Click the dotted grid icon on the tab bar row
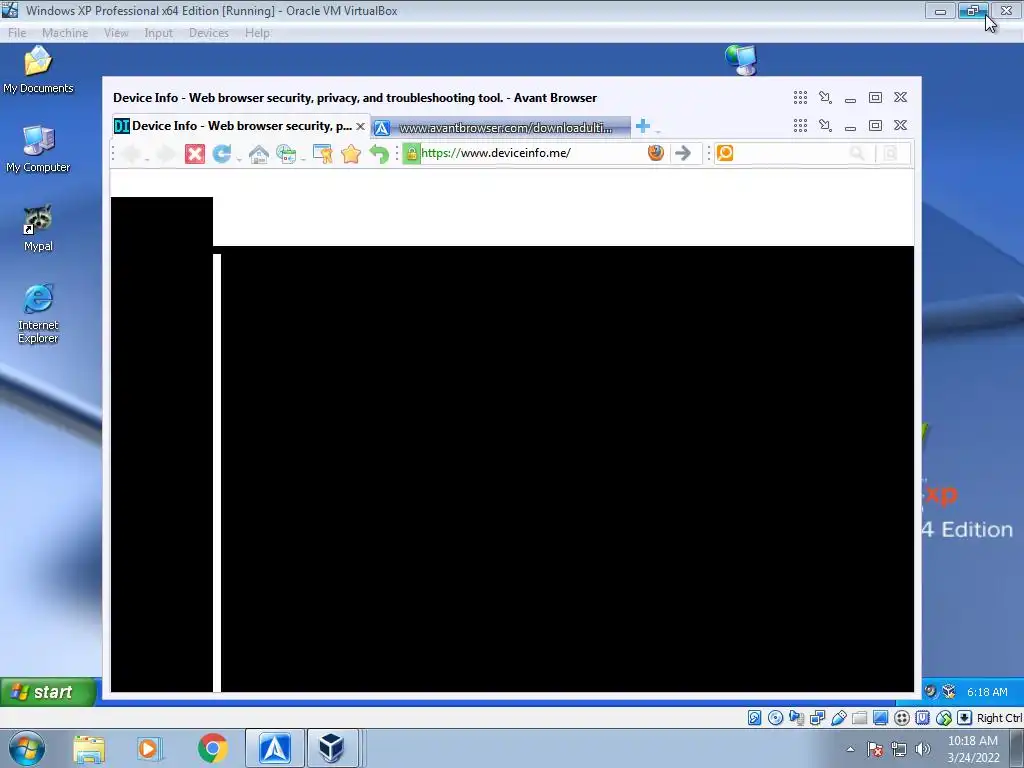Image resolution: width=1024 pixels, height=768 pixels. (x=800, y=125)
